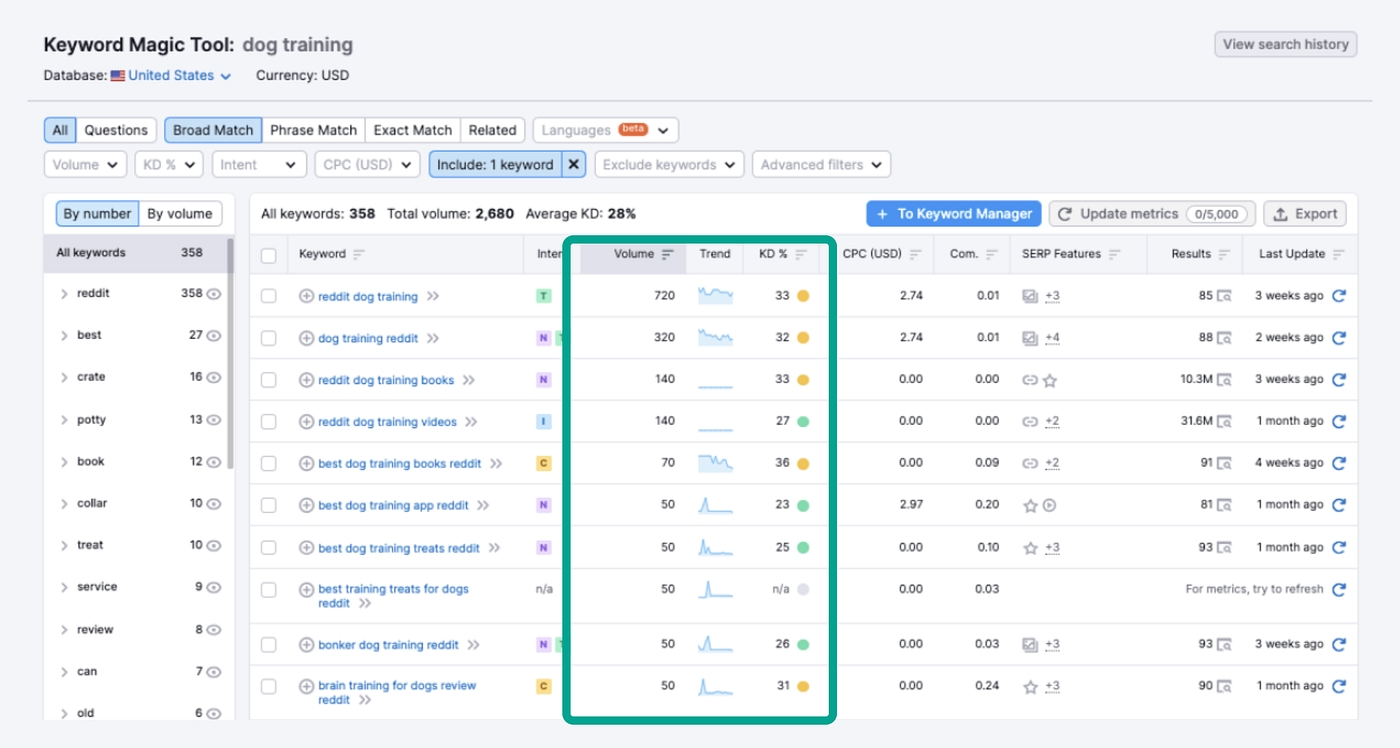
Task: Click the yellow KD dot for reddit dog training
Action: coord(802,296)
